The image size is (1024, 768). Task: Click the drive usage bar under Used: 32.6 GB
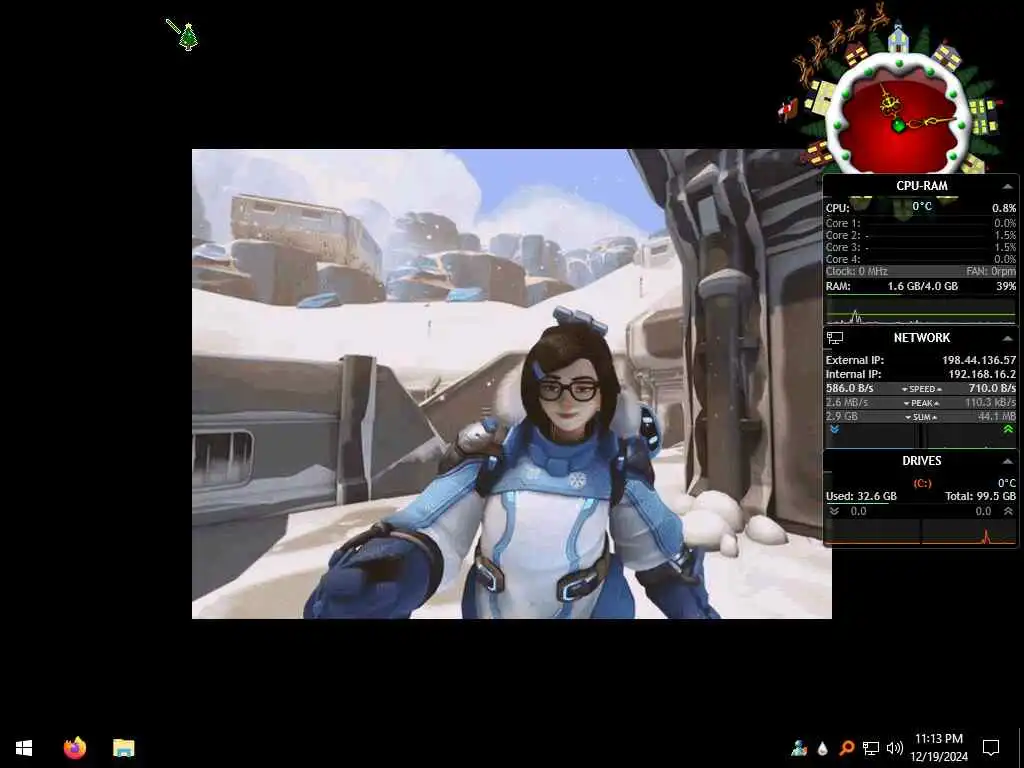[921, 504]
